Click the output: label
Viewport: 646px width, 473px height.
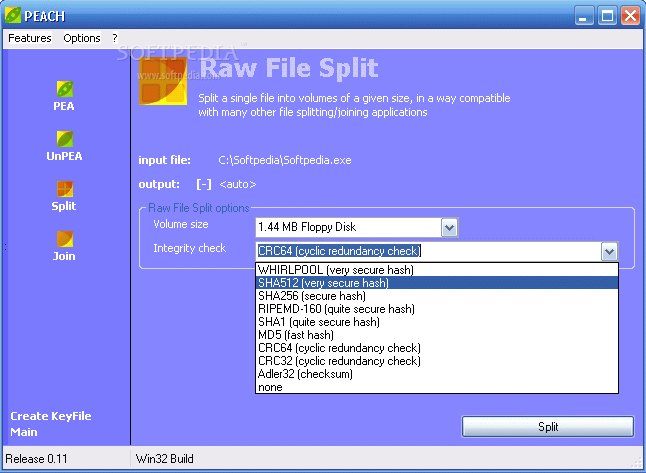pos(159,184)
